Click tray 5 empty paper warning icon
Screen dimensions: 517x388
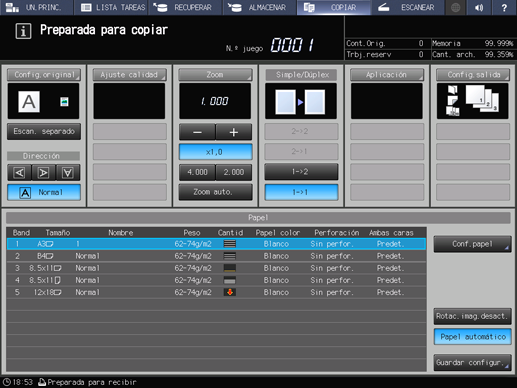tap(230, 292)
